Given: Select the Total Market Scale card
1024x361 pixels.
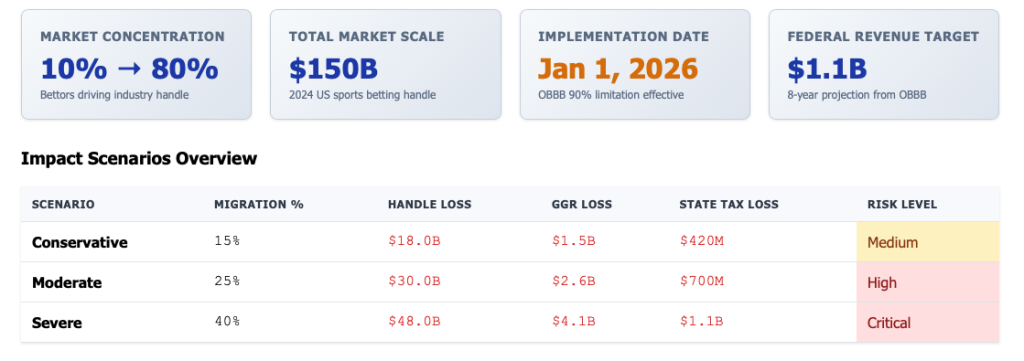Looking at the screenshot, I should (x=385, y=64).
